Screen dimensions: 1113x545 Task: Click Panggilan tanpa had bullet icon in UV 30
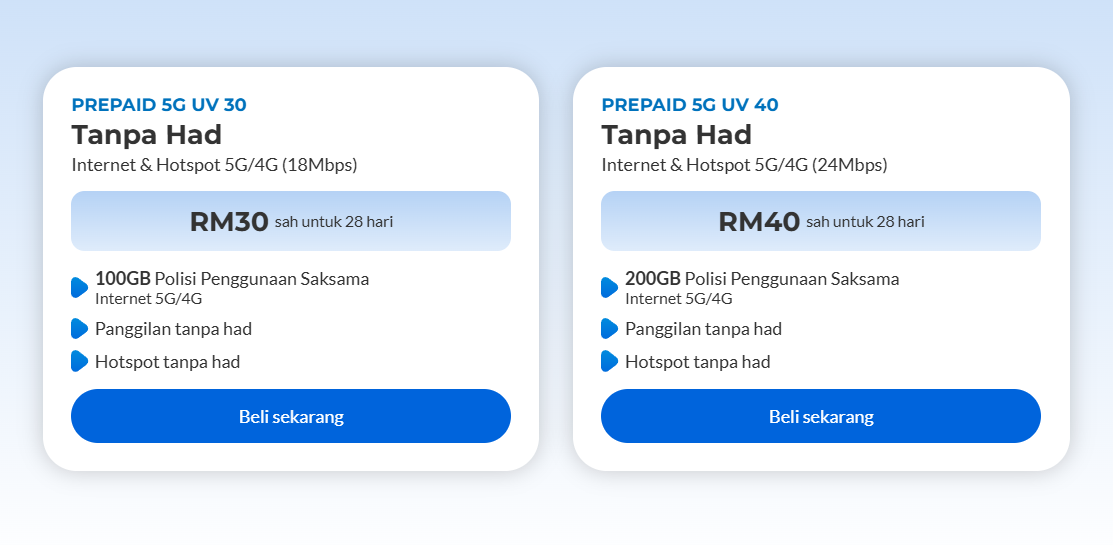pyautogui.click(x=80, y=329)
